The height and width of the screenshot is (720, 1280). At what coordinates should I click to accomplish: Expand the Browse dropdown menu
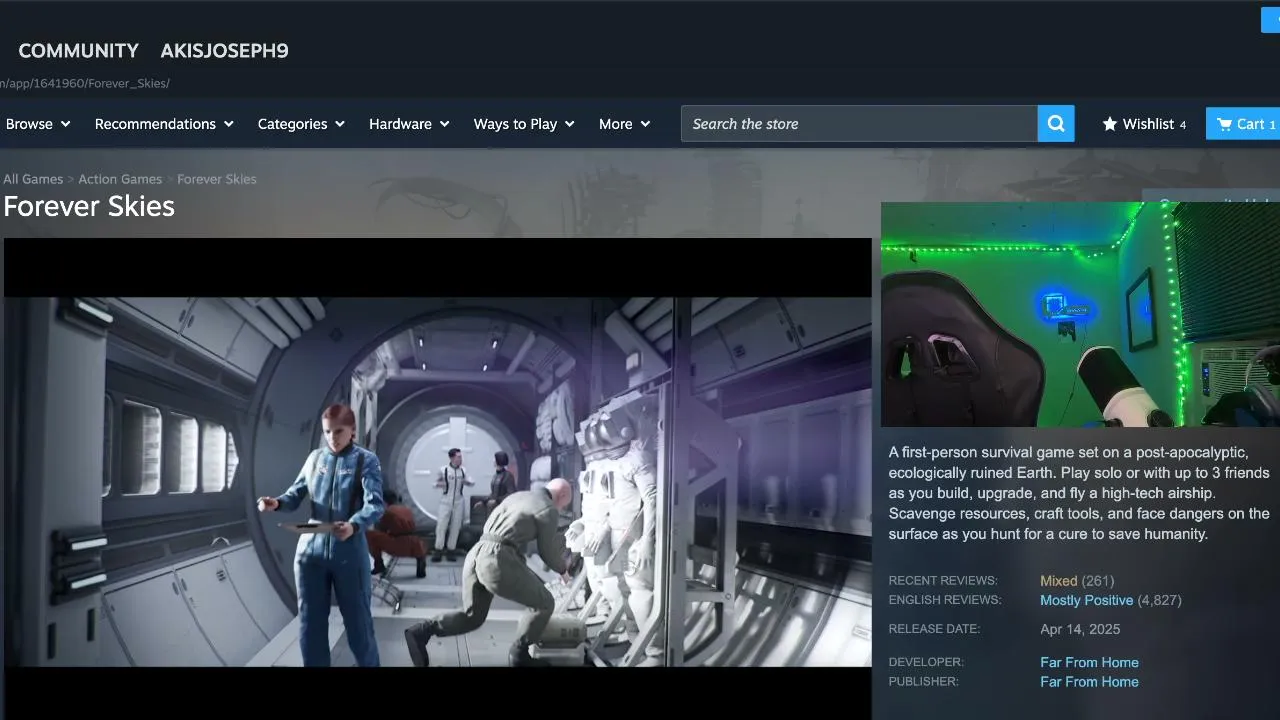38,124
